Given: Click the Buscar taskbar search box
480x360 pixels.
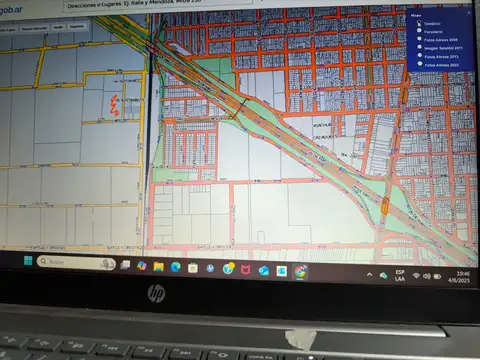Looking at the screenshot, I should 76,262.
